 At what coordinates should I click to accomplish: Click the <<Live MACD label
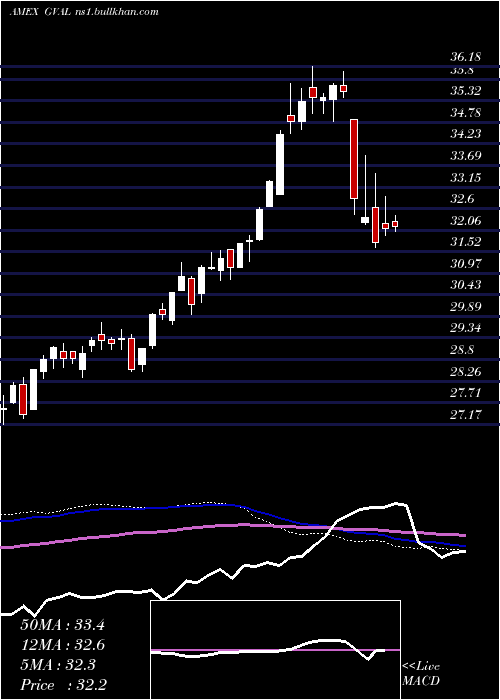(421, 674)
